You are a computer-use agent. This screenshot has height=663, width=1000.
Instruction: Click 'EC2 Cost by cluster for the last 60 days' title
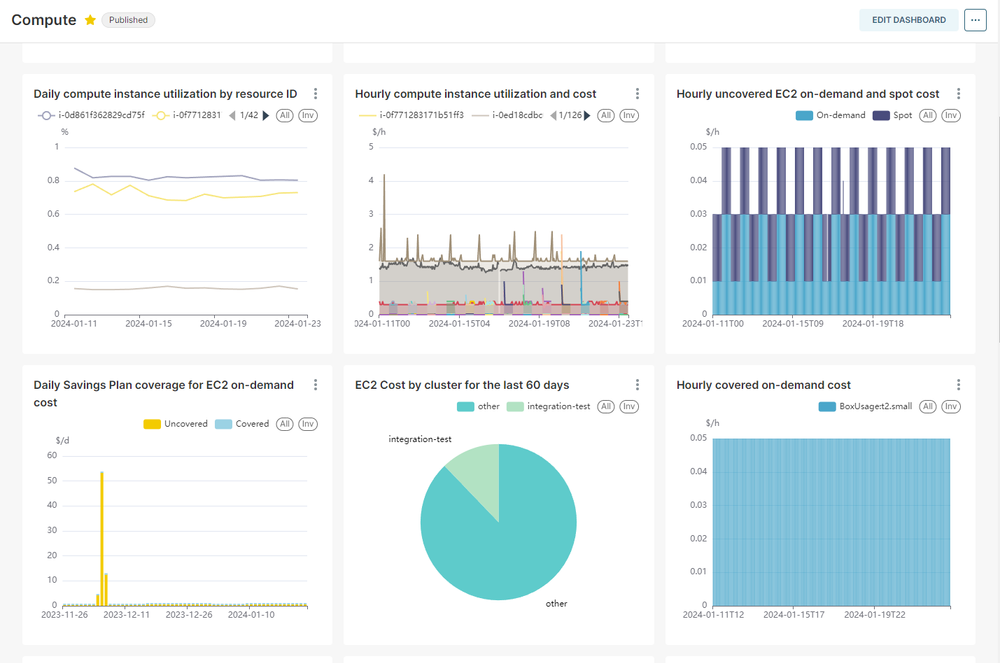462,385
